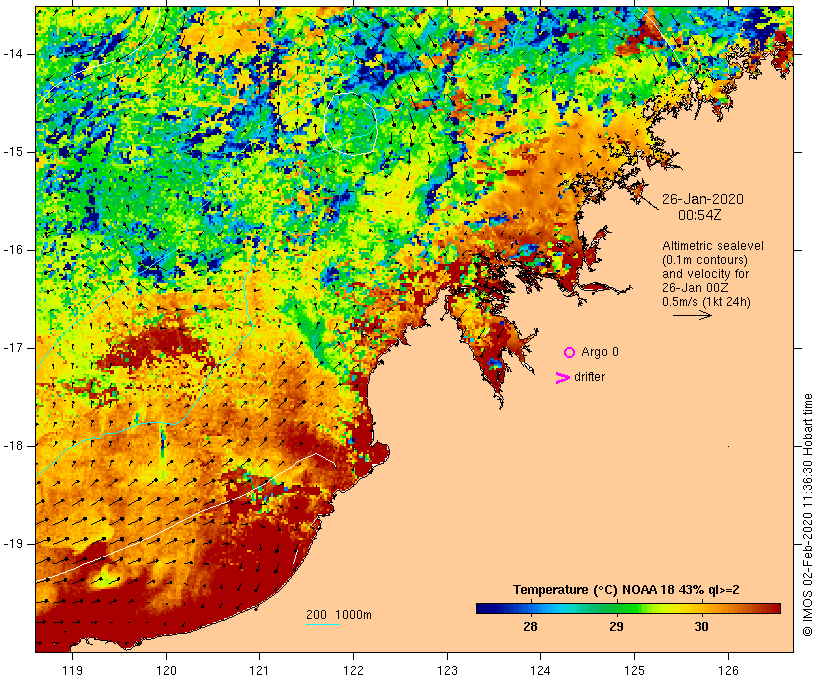This screenshot has height=680, width=820.
Task: Click the date text 26-Jan-2020
Action: point(702,199)
